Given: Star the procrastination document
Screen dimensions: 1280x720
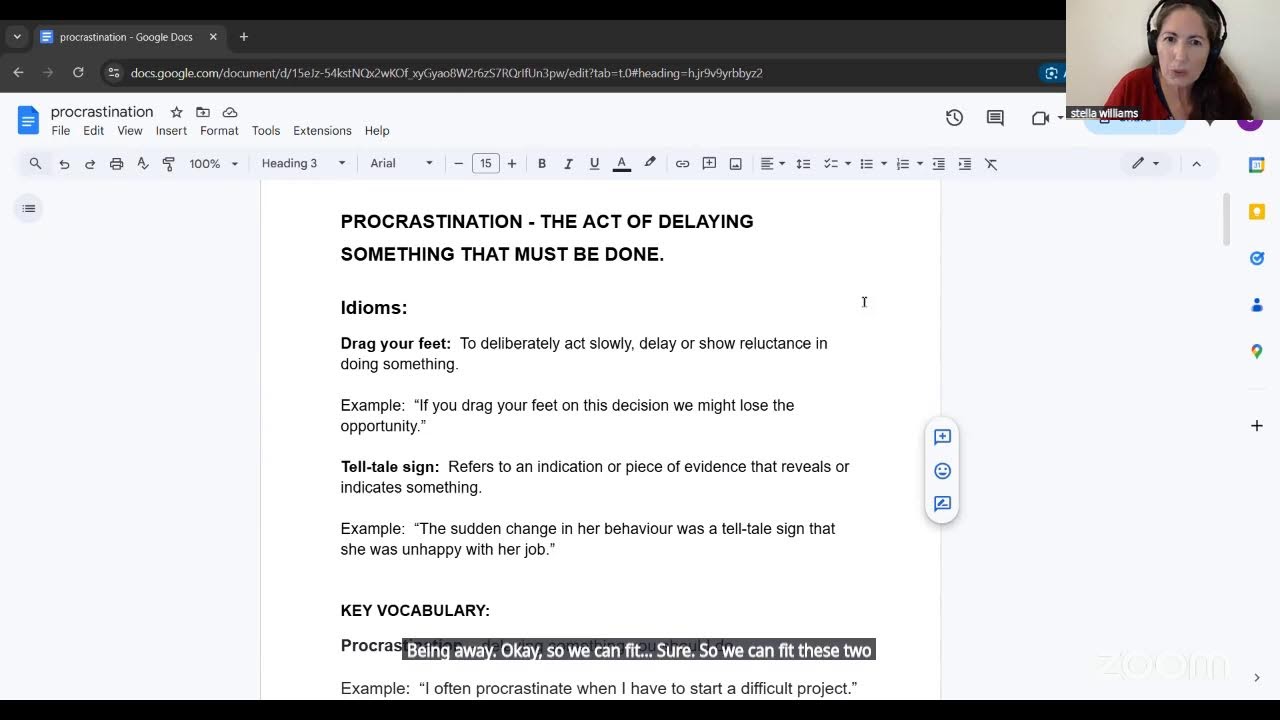Looking at the screenshot, I should (176, 112).
